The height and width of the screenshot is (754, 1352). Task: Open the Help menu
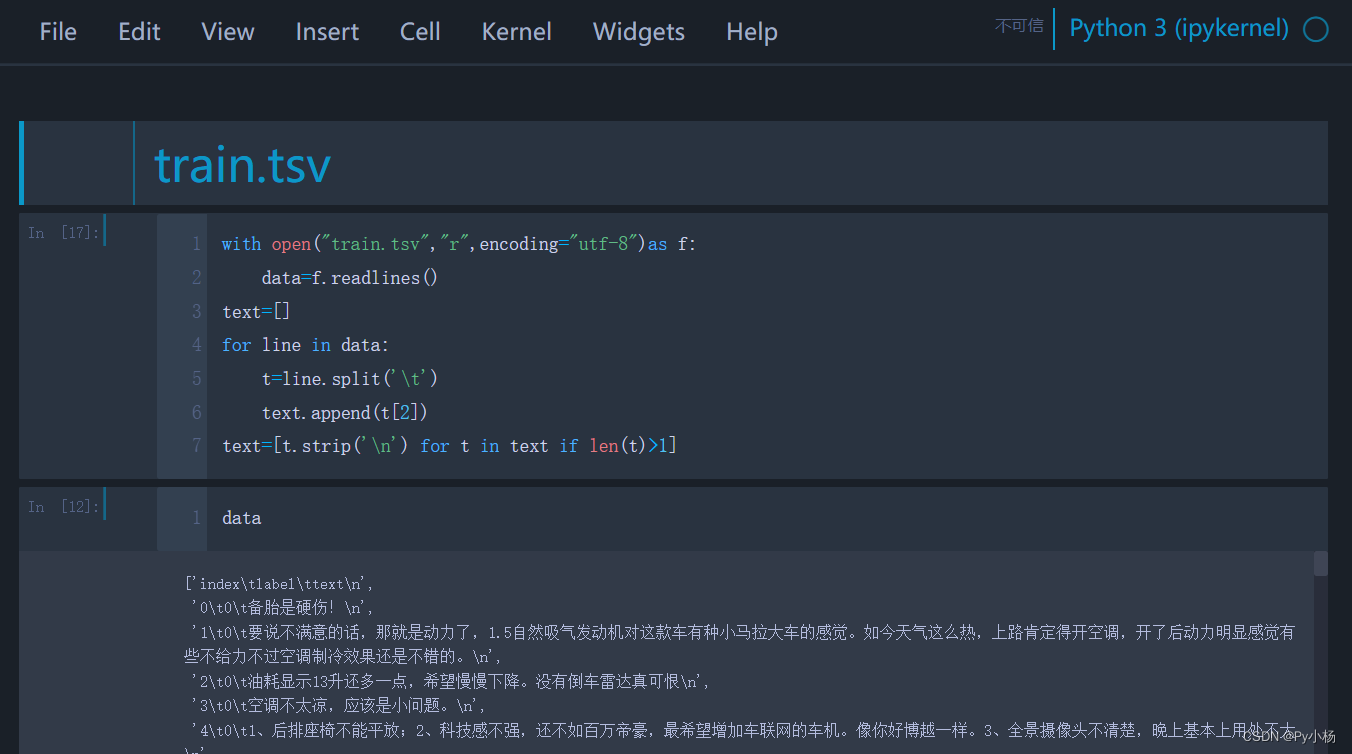click(751, 31)
